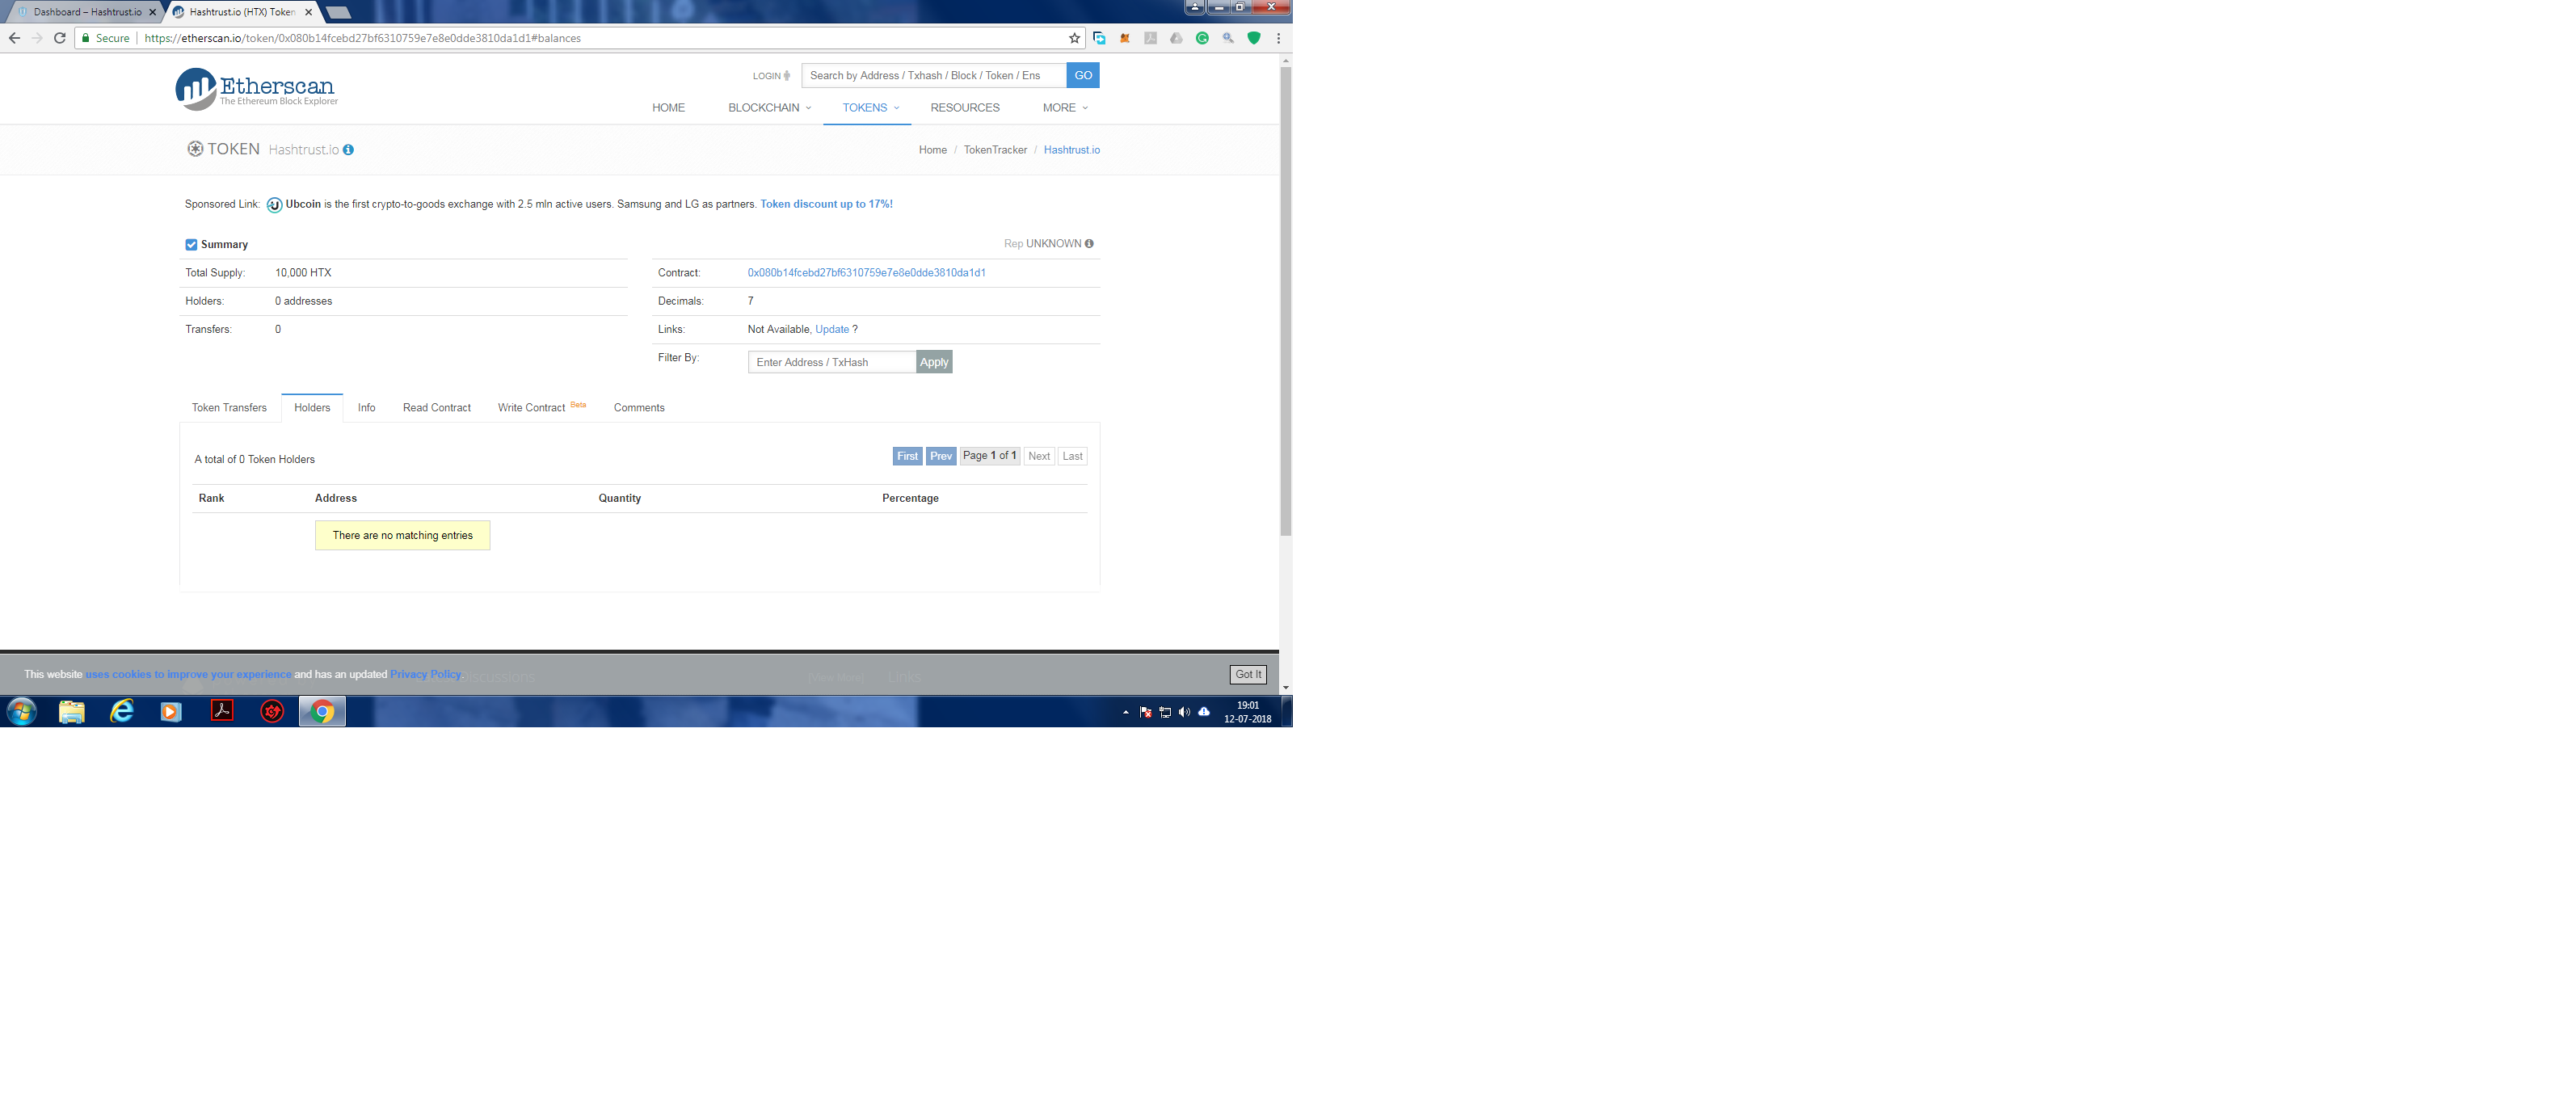Open the Grammarly extension icon

[1202, 38]
